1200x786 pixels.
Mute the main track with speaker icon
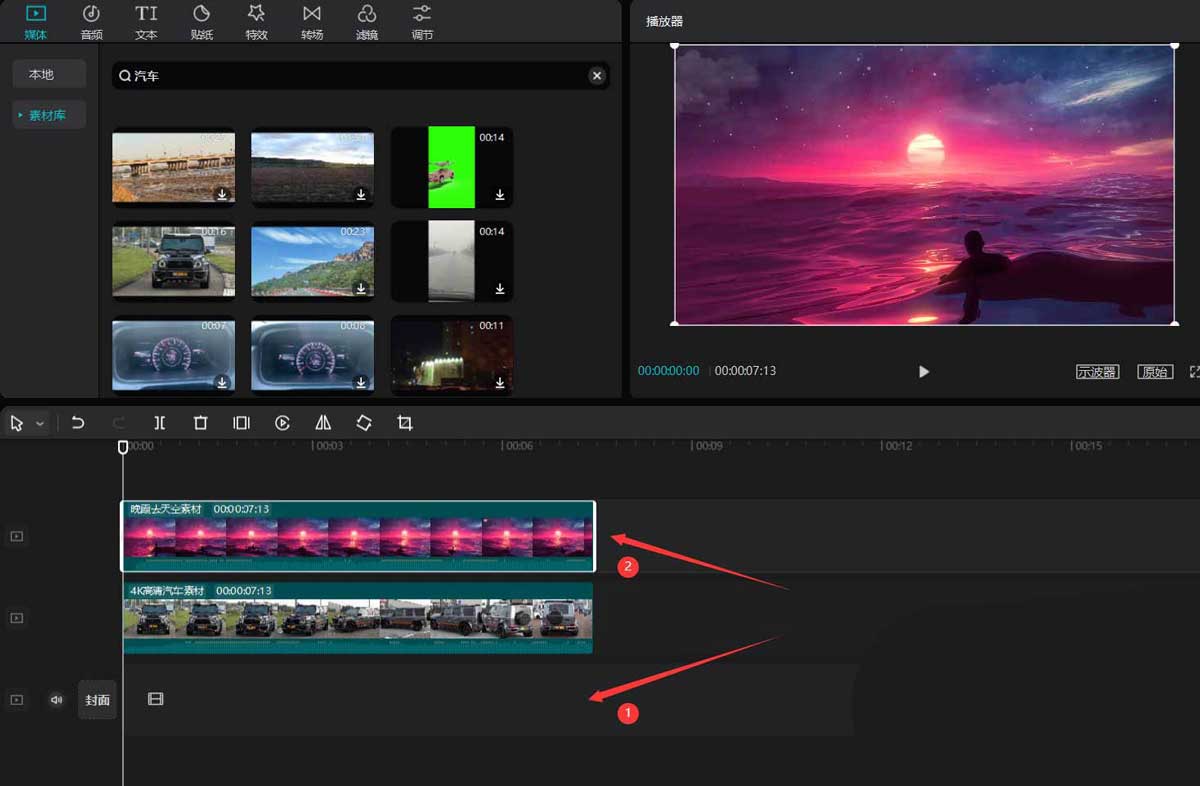56,700
